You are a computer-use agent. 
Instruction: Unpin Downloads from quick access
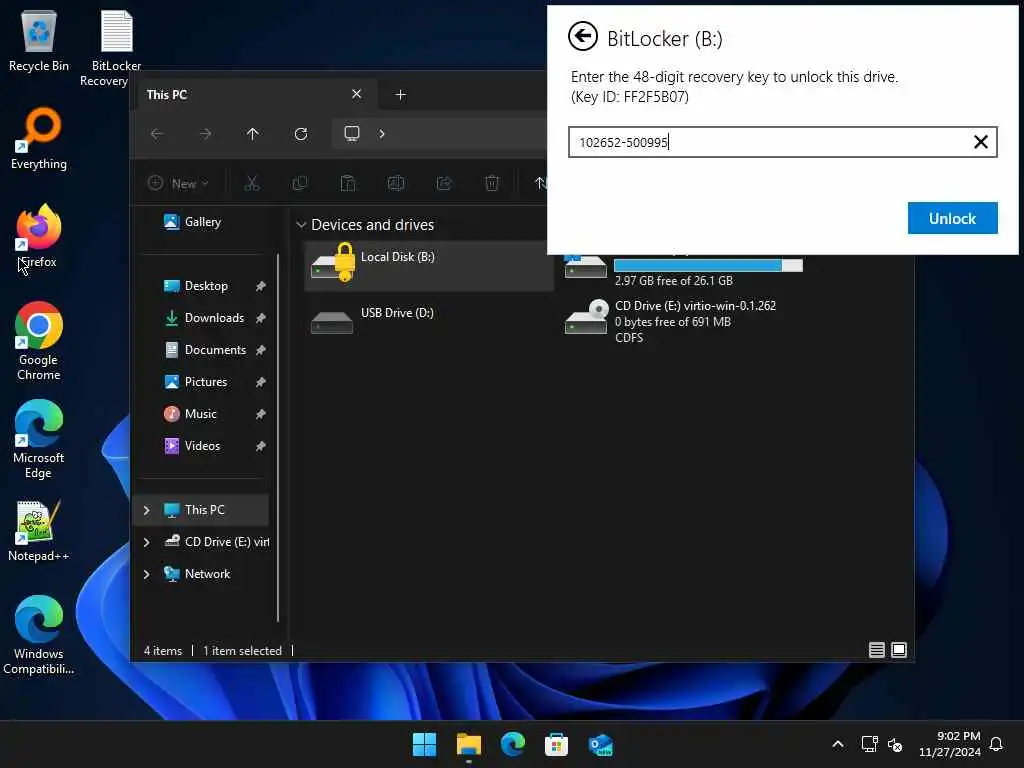(x=261, y=318)
